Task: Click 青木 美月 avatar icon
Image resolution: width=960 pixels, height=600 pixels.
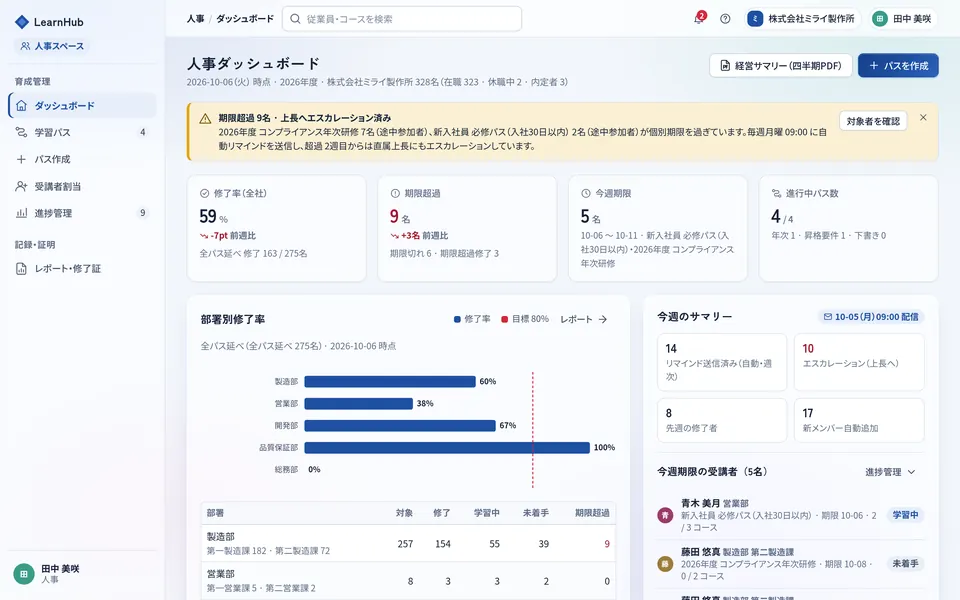Action: tap(665, 515)
